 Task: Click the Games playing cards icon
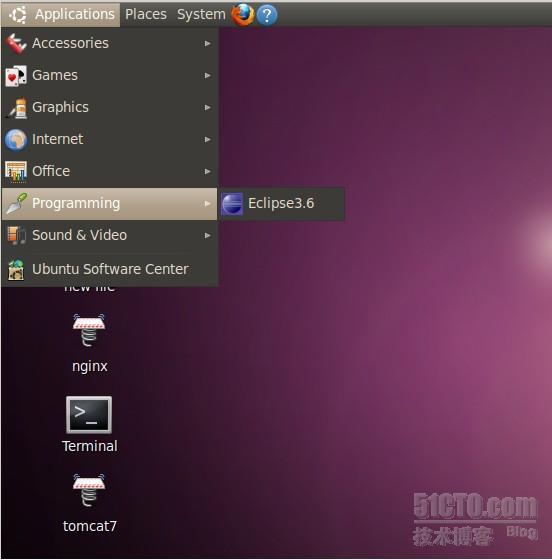point(16,76)
